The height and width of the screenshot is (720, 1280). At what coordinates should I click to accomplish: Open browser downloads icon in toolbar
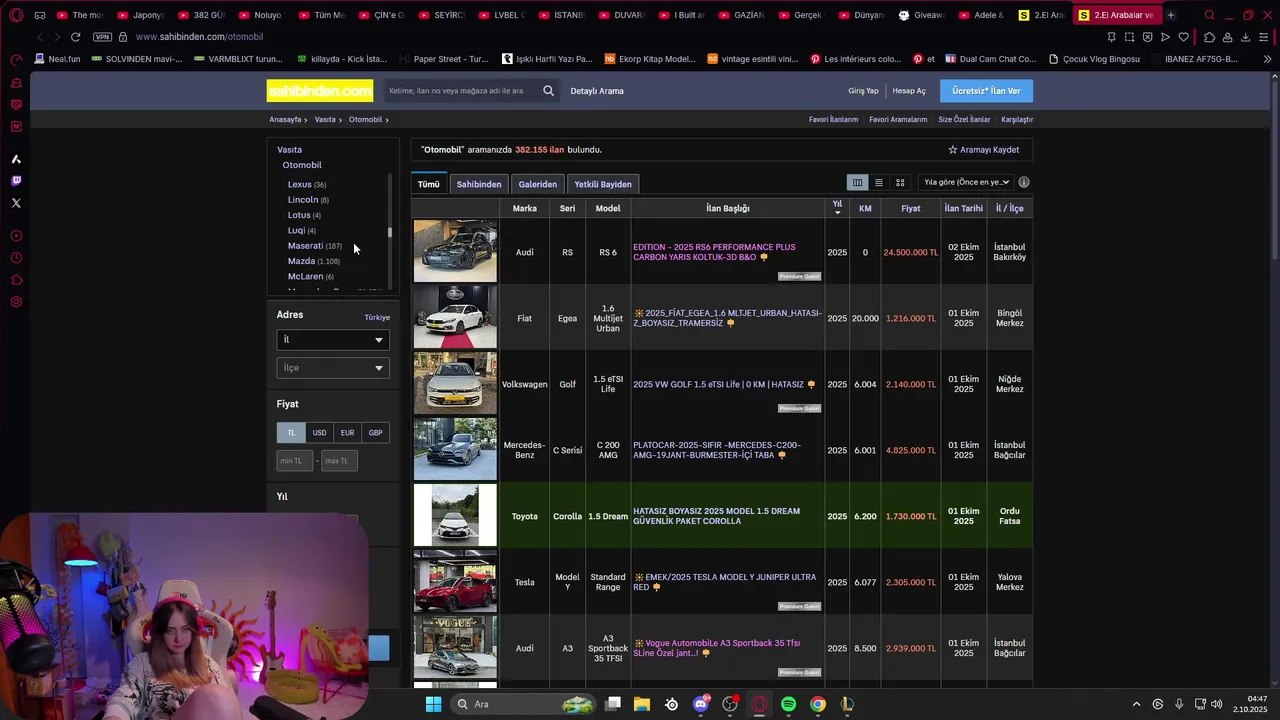(x=1245, y=37)
